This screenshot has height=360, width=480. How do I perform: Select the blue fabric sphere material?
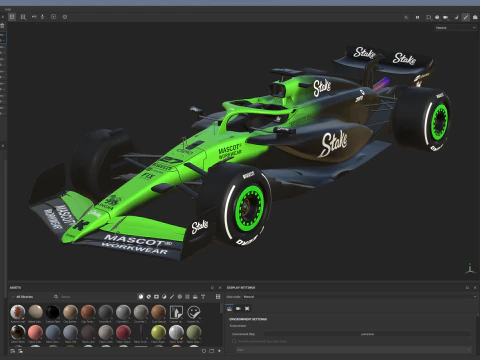[53, 332]
